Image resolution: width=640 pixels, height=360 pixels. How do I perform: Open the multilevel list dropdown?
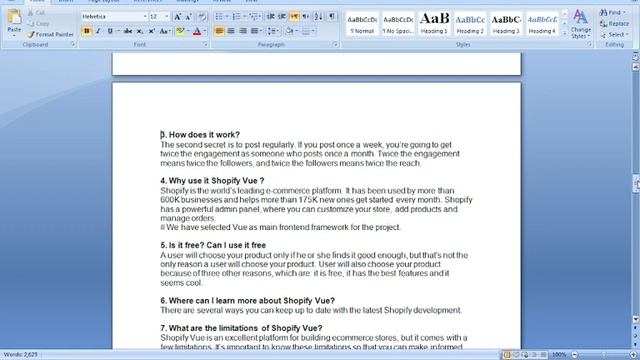tap(261, 17)
